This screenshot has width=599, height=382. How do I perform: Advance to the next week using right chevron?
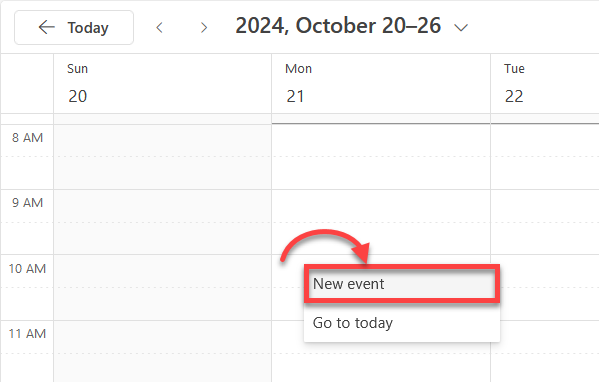(x=204, y=28)
